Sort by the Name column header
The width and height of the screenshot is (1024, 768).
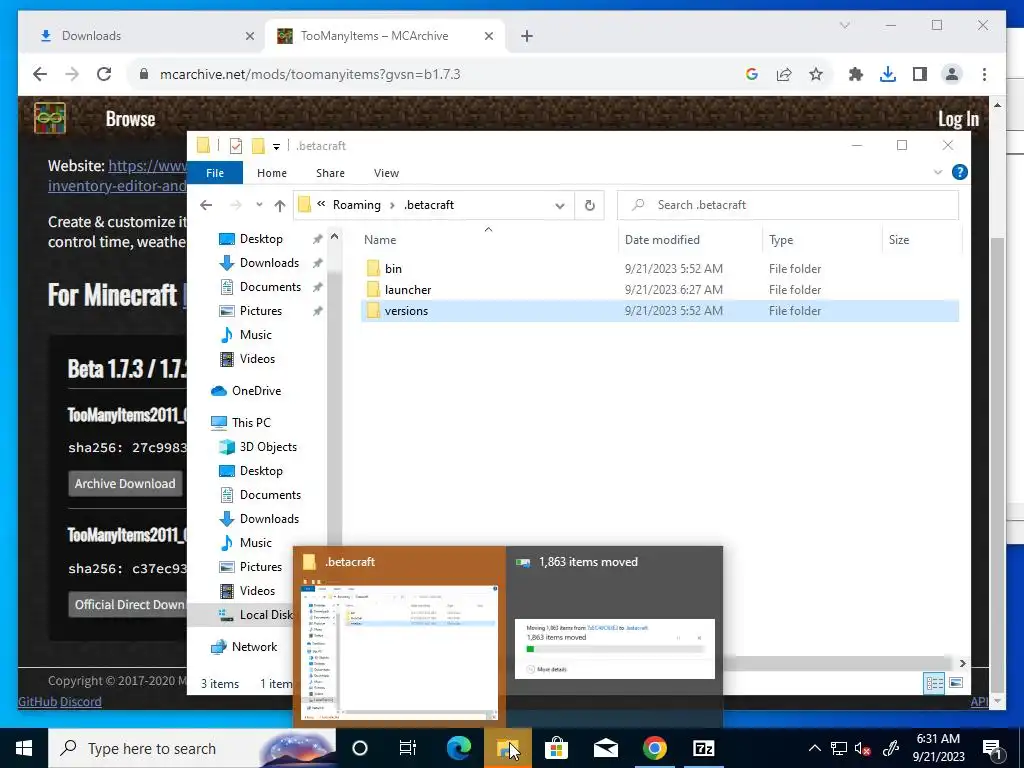pos(380,240)
